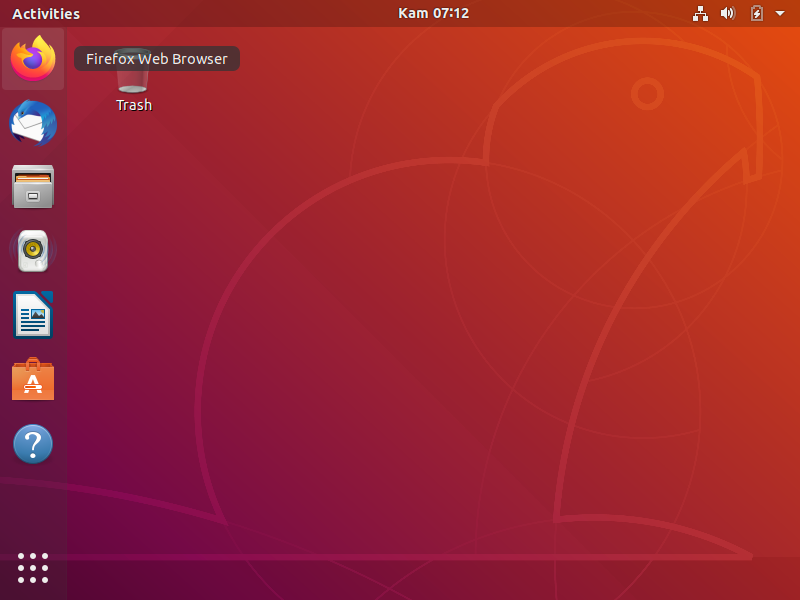Open Thunderbird Mail from the dock
The width and height of the screenshot is (800, 600).
33,123
